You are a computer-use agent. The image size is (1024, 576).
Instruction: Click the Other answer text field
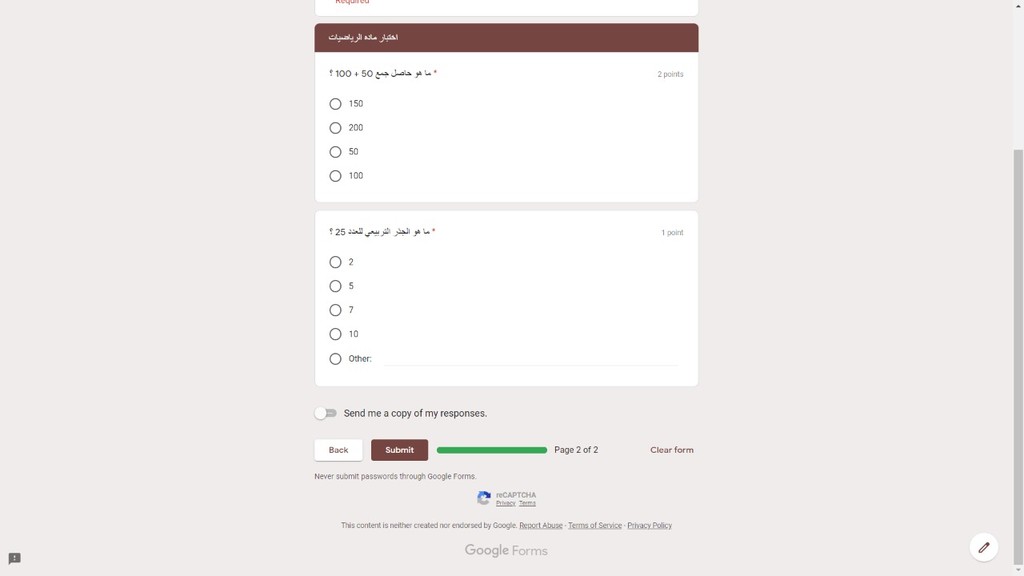(530, 359)
